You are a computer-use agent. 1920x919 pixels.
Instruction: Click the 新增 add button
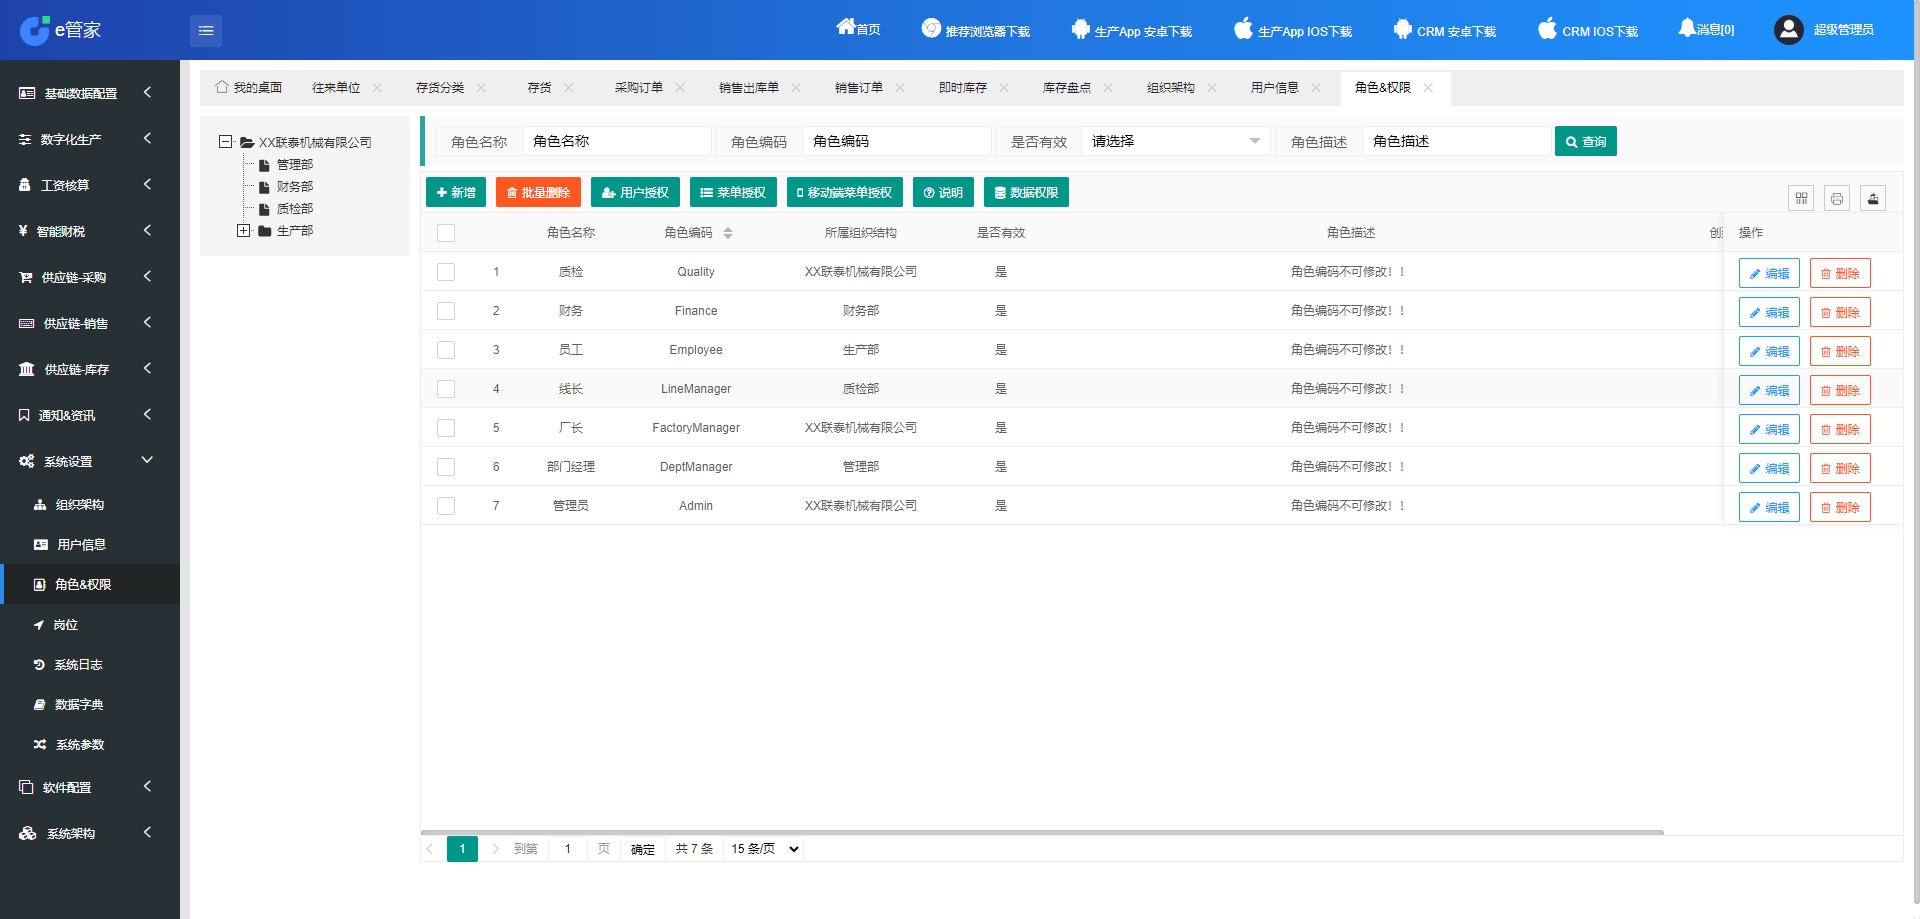456,192
